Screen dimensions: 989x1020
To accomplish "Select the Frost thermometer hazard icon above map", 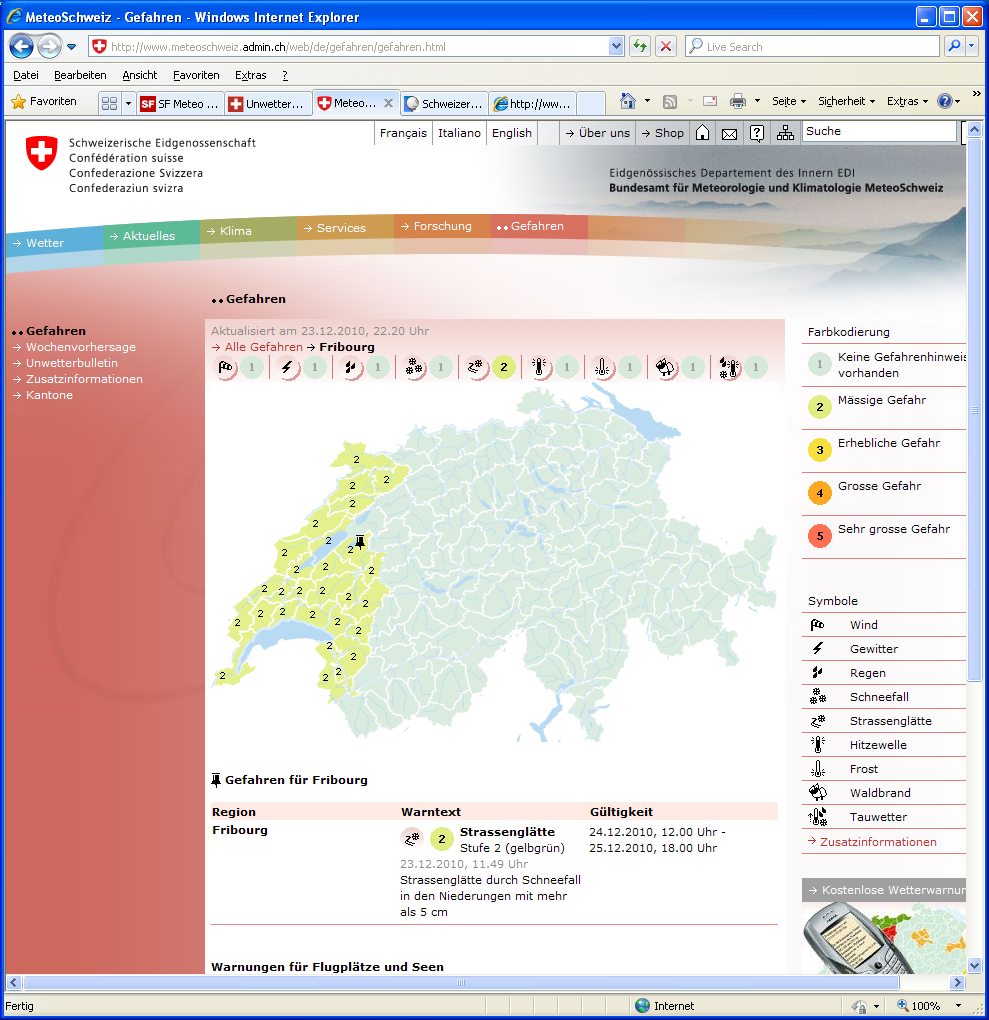I will [x=603, y=368].
